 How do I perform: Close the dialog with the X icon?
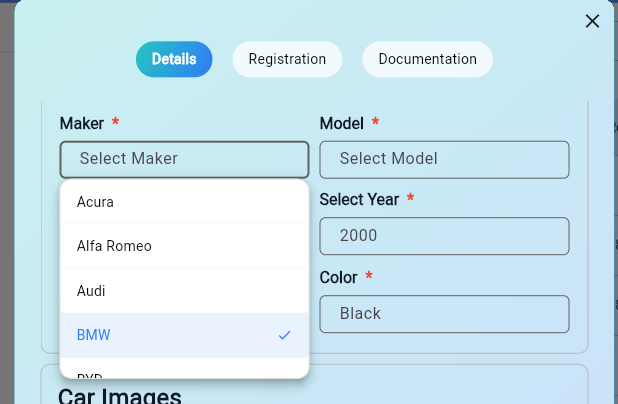pos(592,21)
